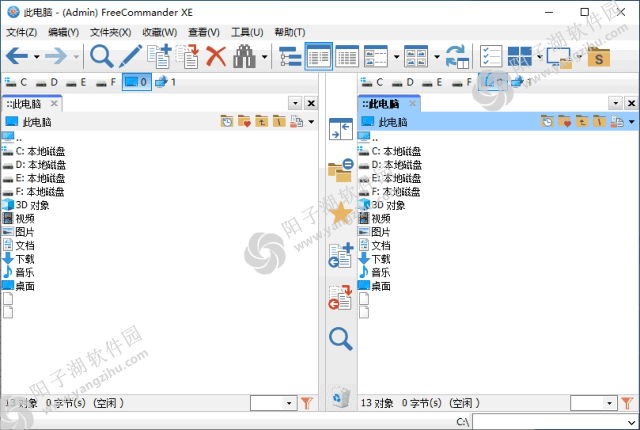The height and width of the screenshot is (430, 640).
Task: Click the command line input field
Action: click(555, 421)
